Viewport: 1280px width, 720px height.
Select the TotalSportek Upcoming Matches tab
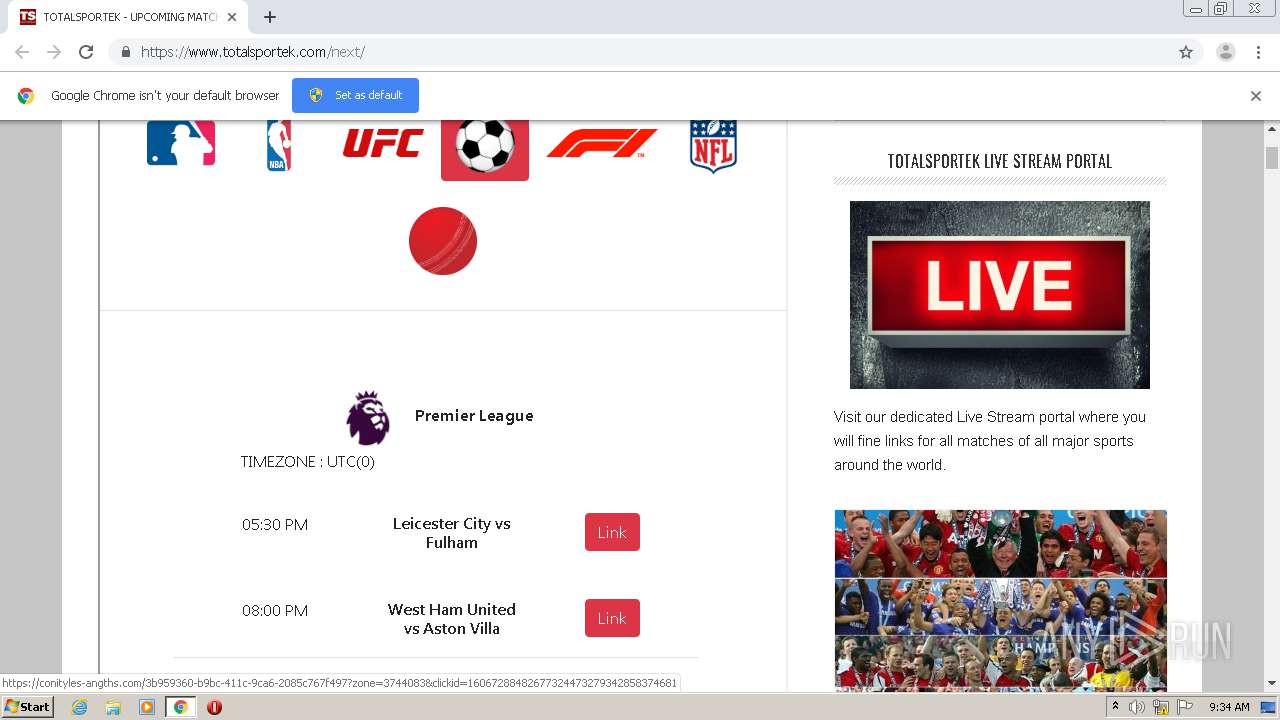(128, 17)
